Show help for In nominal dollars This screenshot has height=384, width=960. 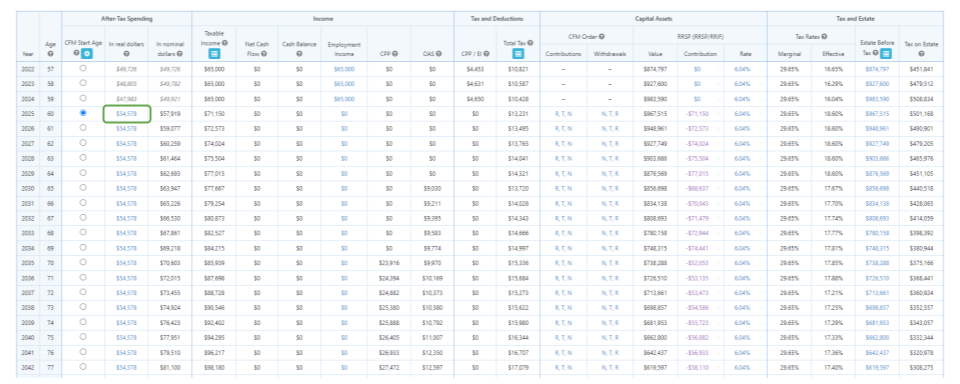pyautogui.click(x=180, y=54)
